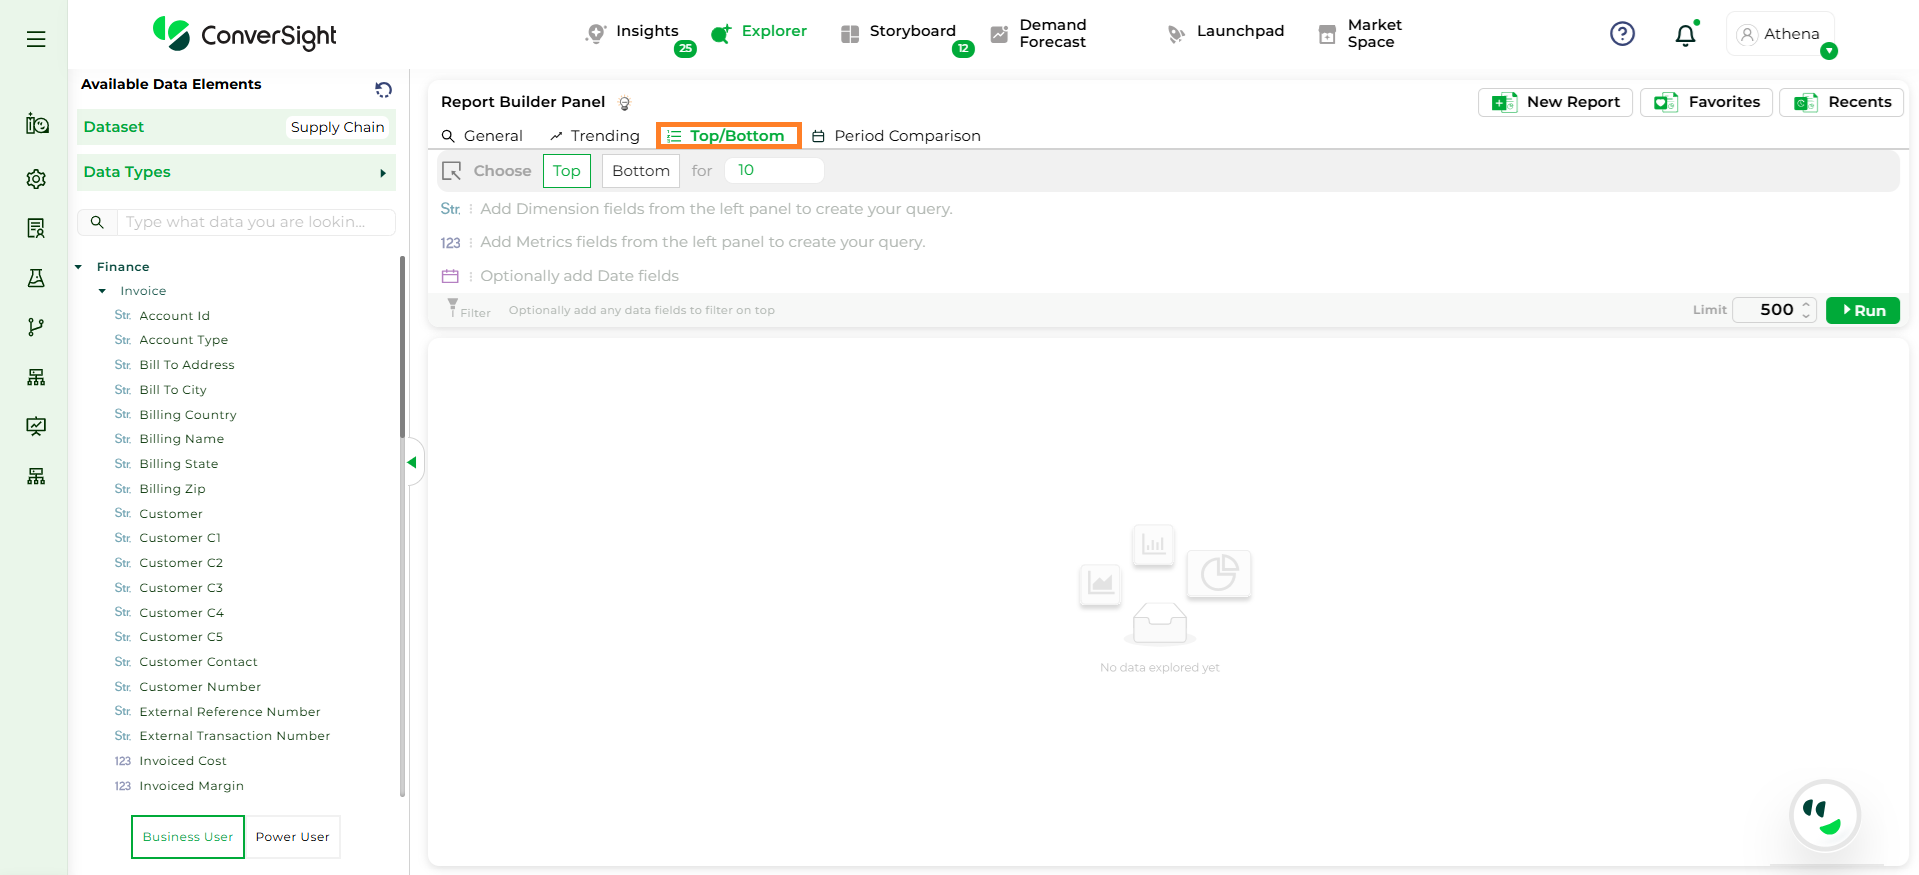
Task: Open the Athena chat assistant bubble
Action: click(1824, 815)
